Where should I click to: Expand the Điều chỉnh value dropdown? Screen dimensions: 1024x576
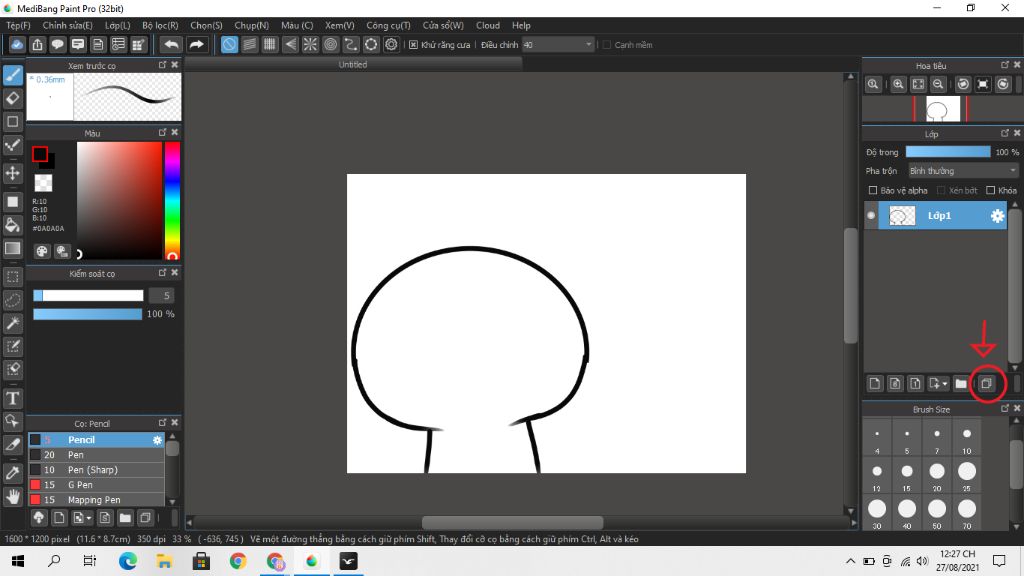588,45
